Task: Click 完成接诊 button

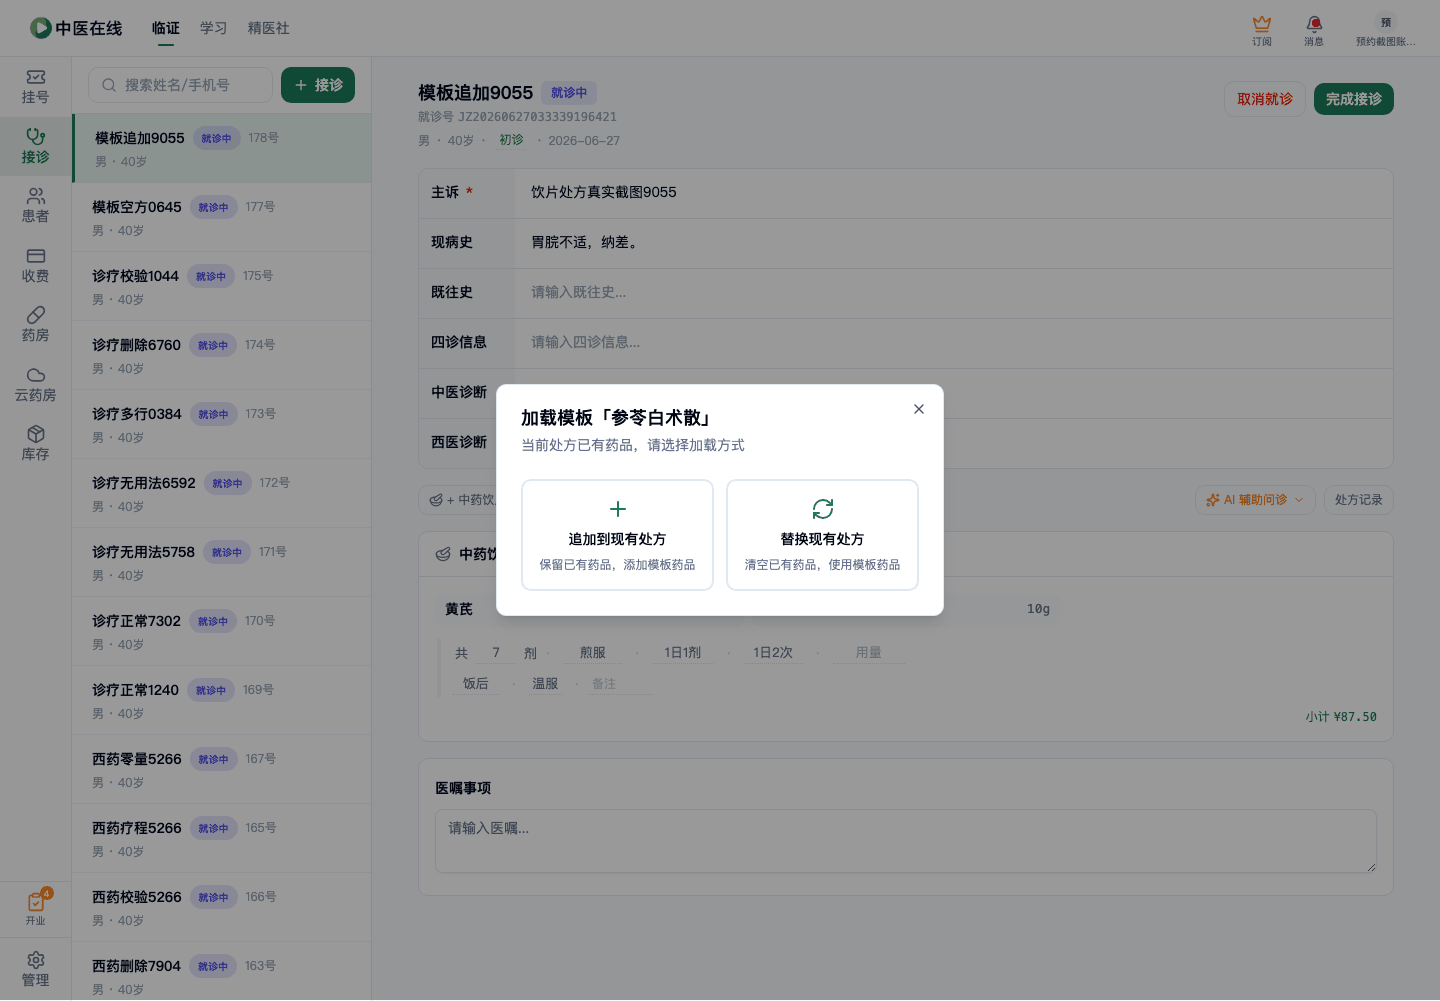Action: [1354, 99]
